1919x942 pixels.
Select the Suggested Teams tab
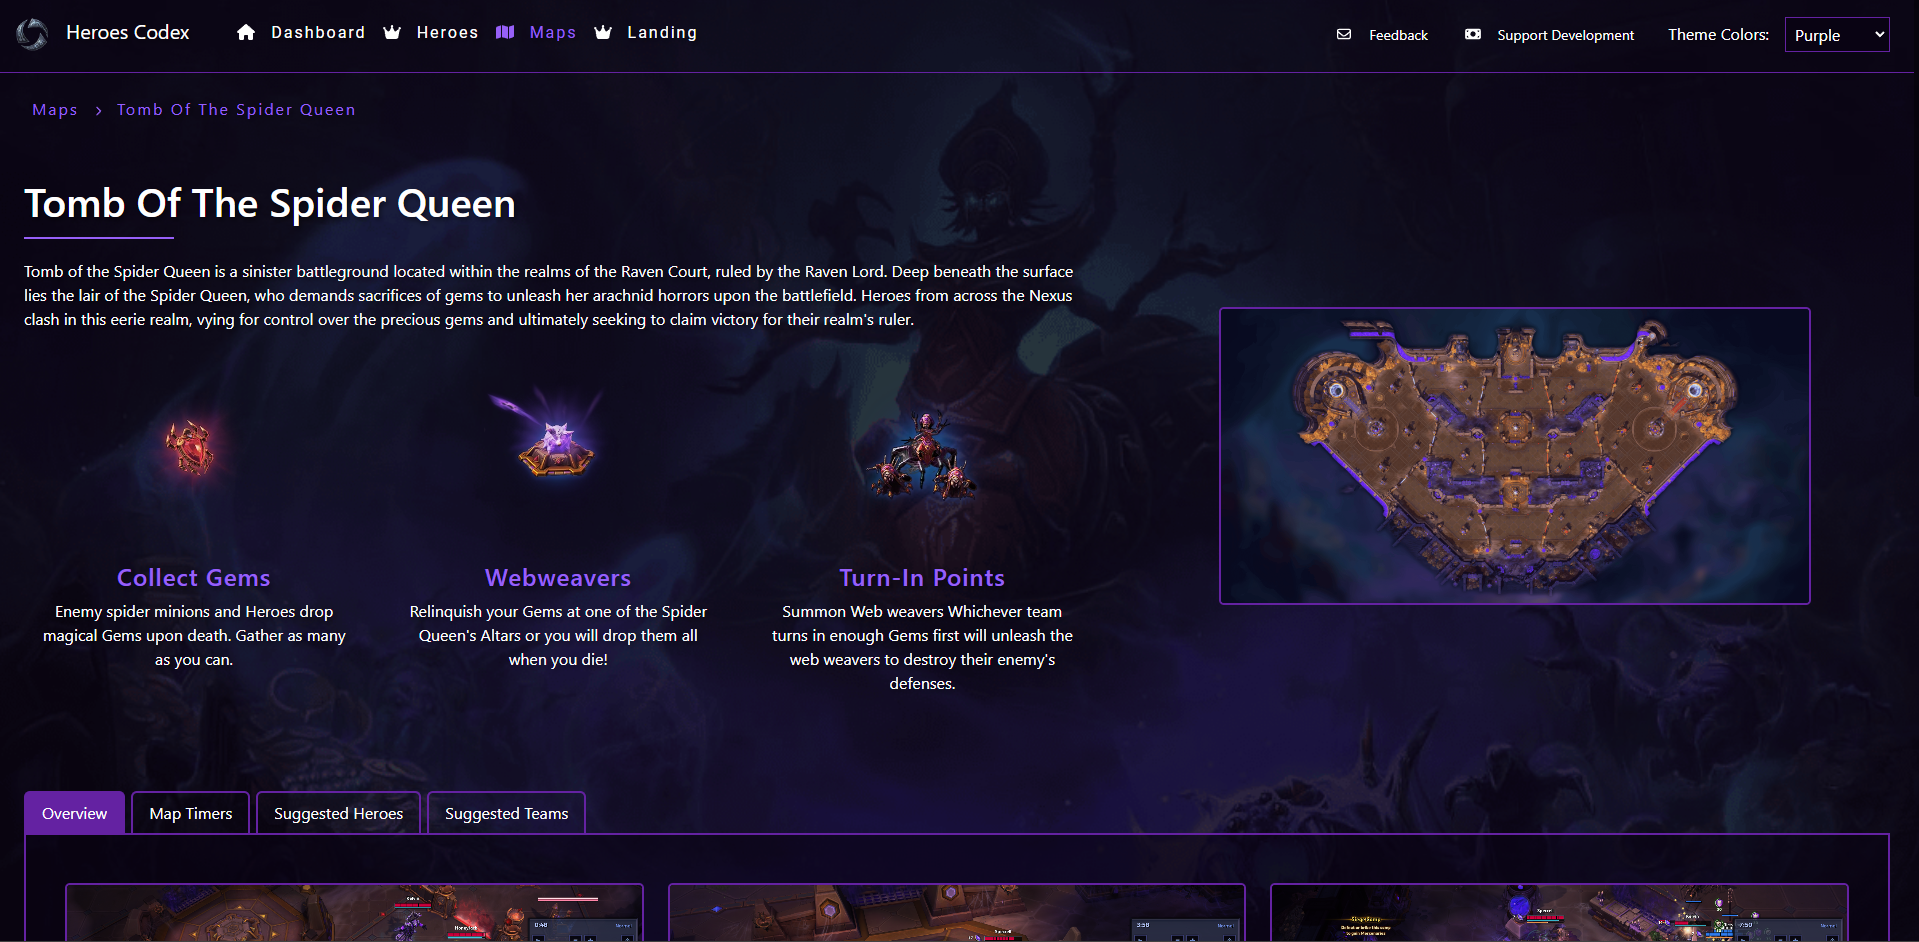pos(507,813)
